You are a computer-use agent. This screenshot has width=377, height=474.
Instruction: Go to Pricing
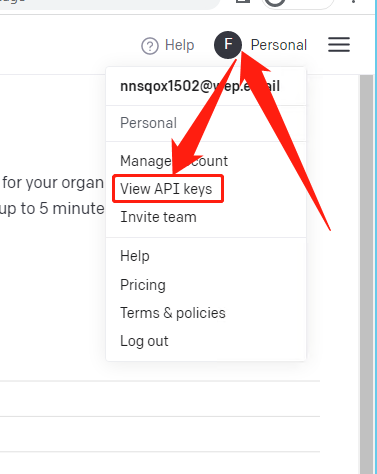point(143,285)
